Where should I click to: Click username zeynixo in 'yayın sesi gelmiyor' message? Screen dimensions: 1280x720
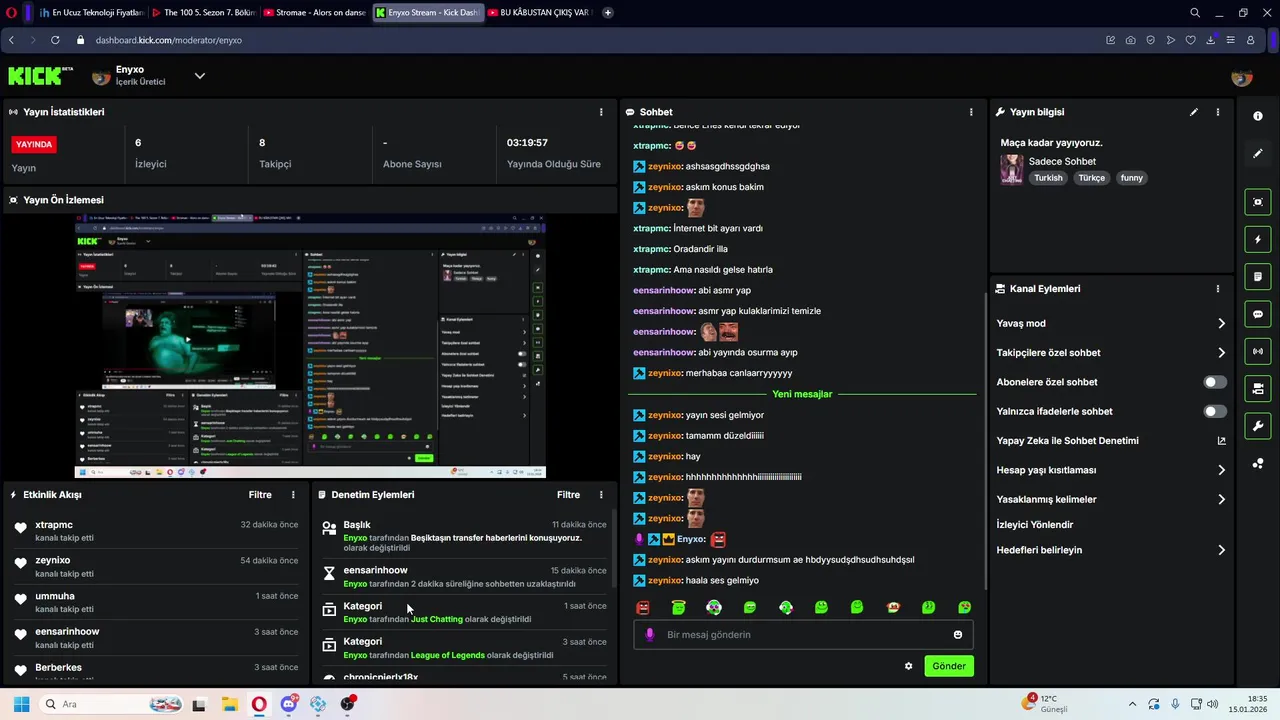pyautogui.click(x=665, y=415)
